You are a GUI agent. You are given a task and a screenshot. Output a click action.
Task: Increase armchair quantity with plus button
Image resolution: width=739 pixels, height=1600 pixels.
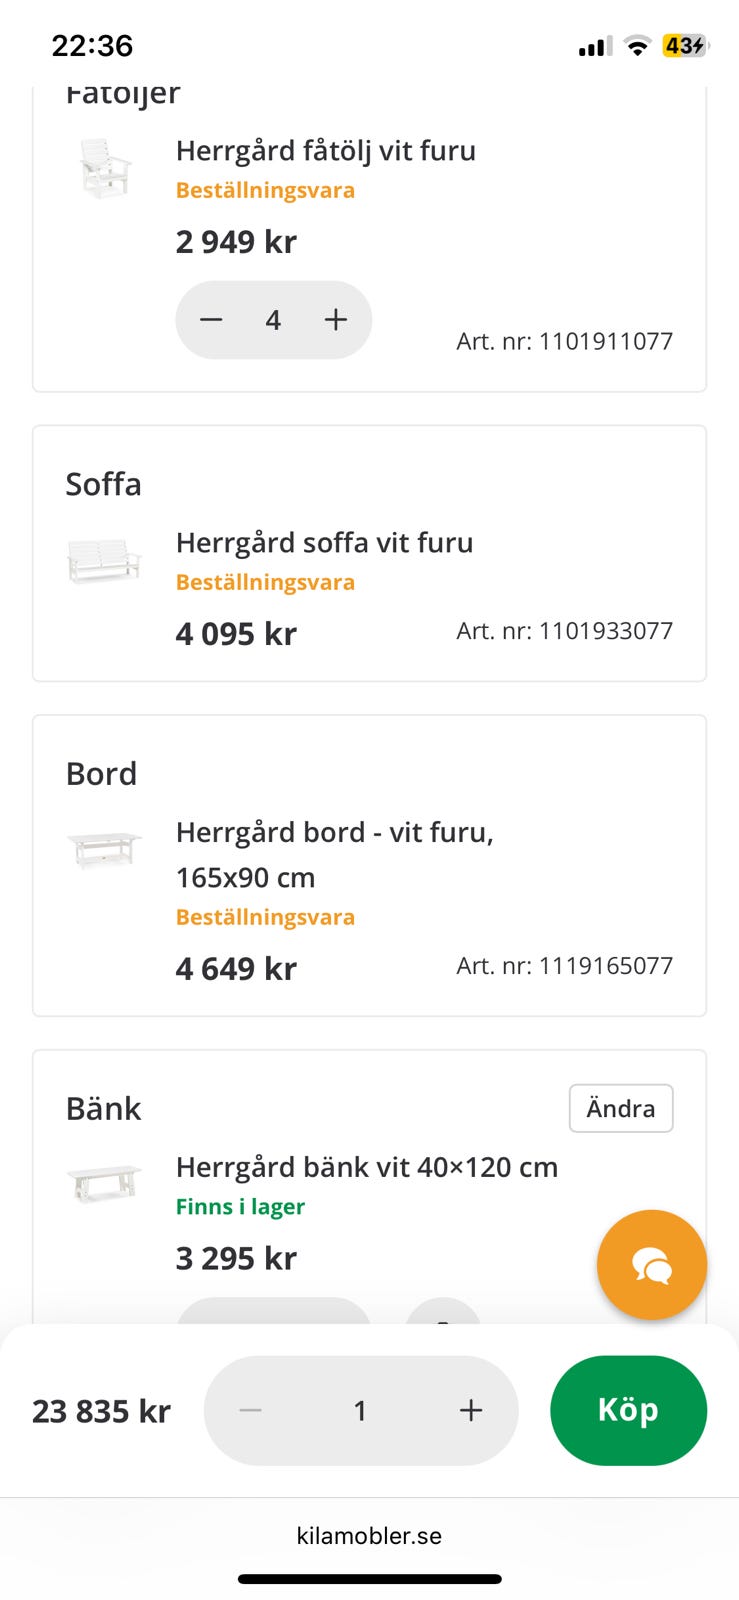click(336, 320)
